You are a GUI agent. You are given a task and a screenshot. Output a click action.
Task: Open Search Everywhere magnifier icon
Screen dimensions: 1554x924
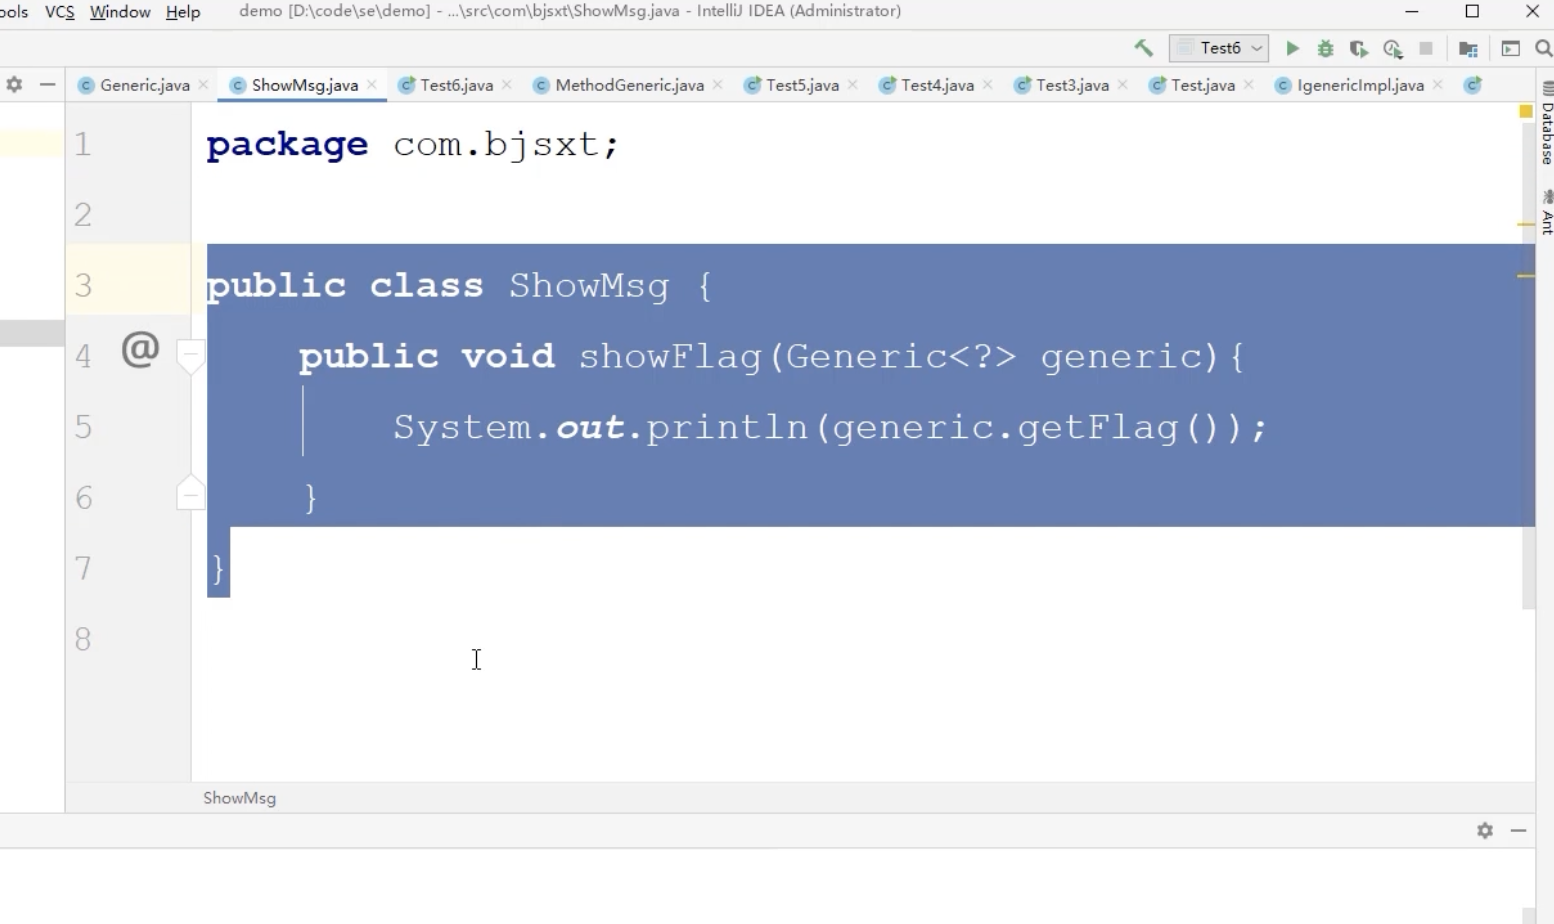(x=1544, y=48)
